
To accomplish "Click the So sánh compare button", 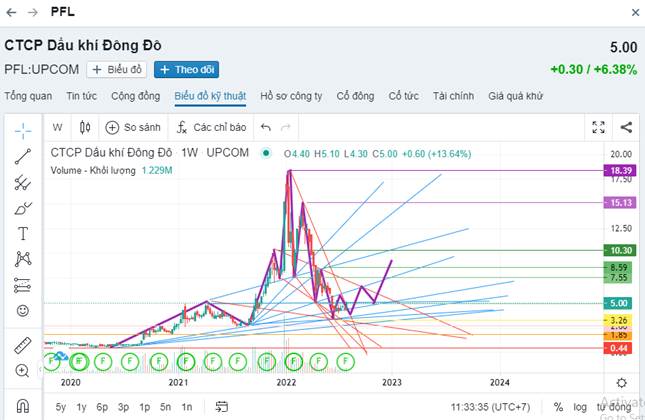I will click(x=133, y=127).
